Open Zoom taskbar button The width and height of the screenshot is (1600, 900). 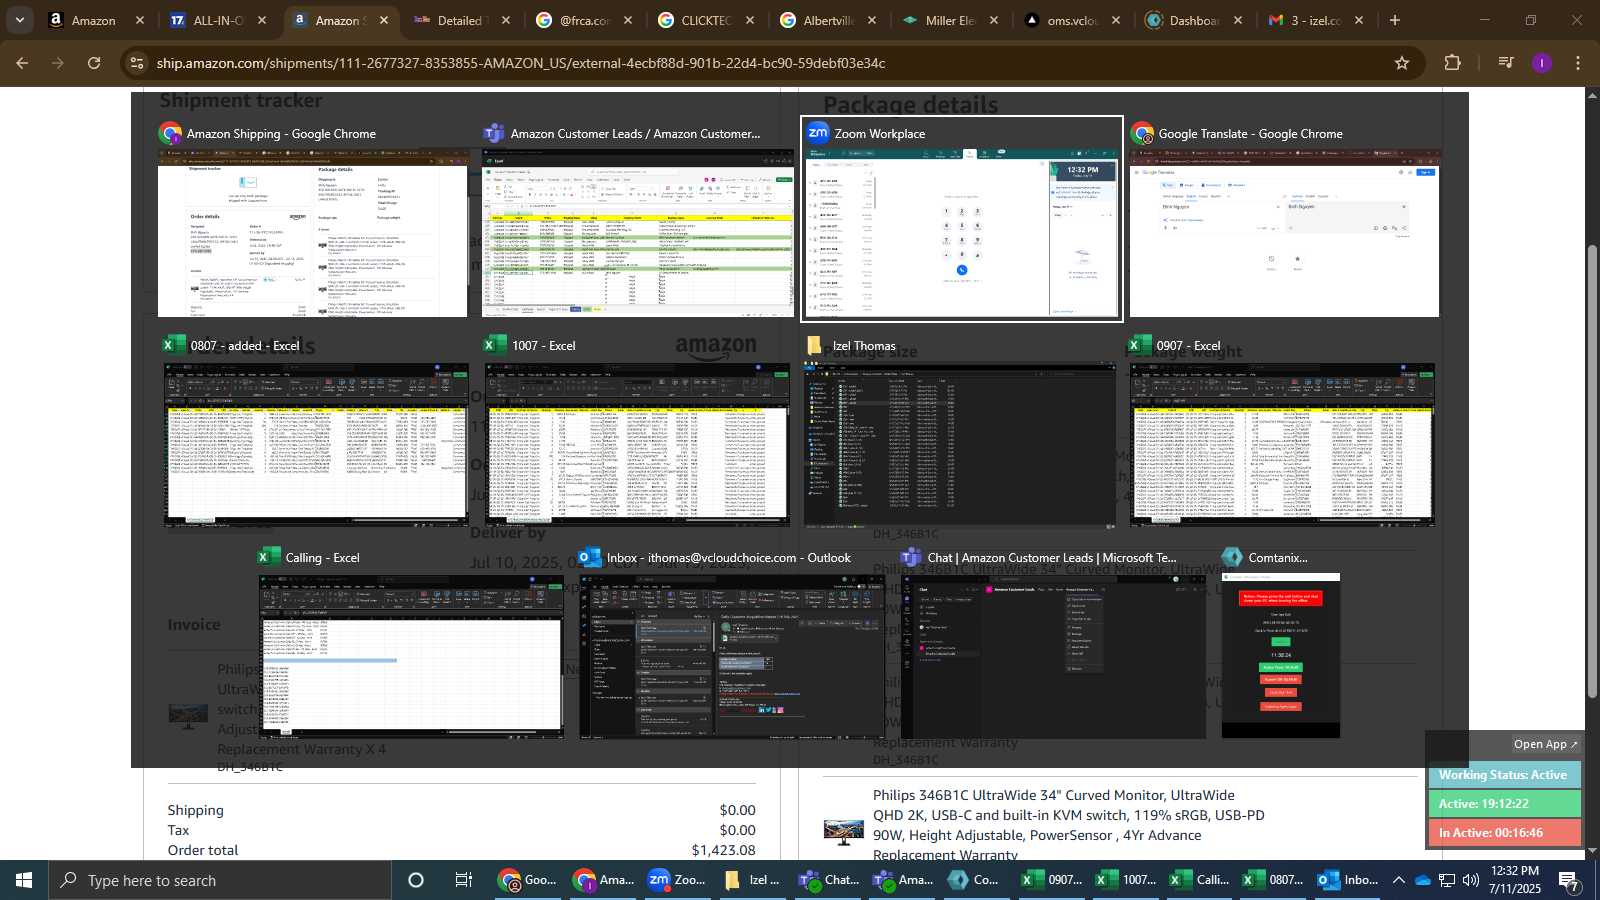678,880
